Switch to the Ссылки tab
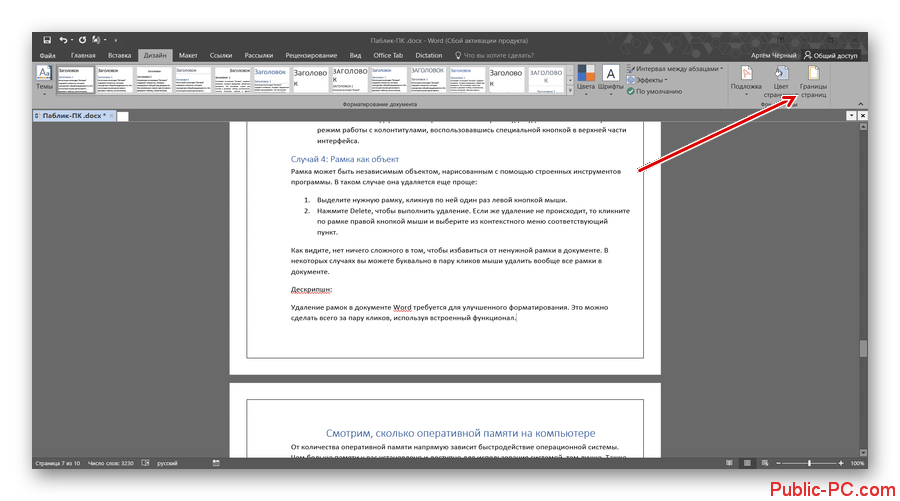 [221, 56]
